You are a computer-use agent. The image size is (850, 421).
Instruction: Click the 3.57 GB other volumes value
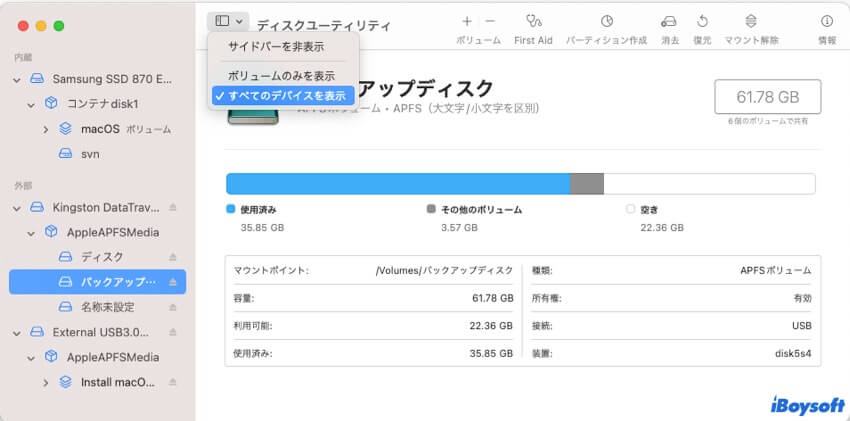(x=459, y=228)
